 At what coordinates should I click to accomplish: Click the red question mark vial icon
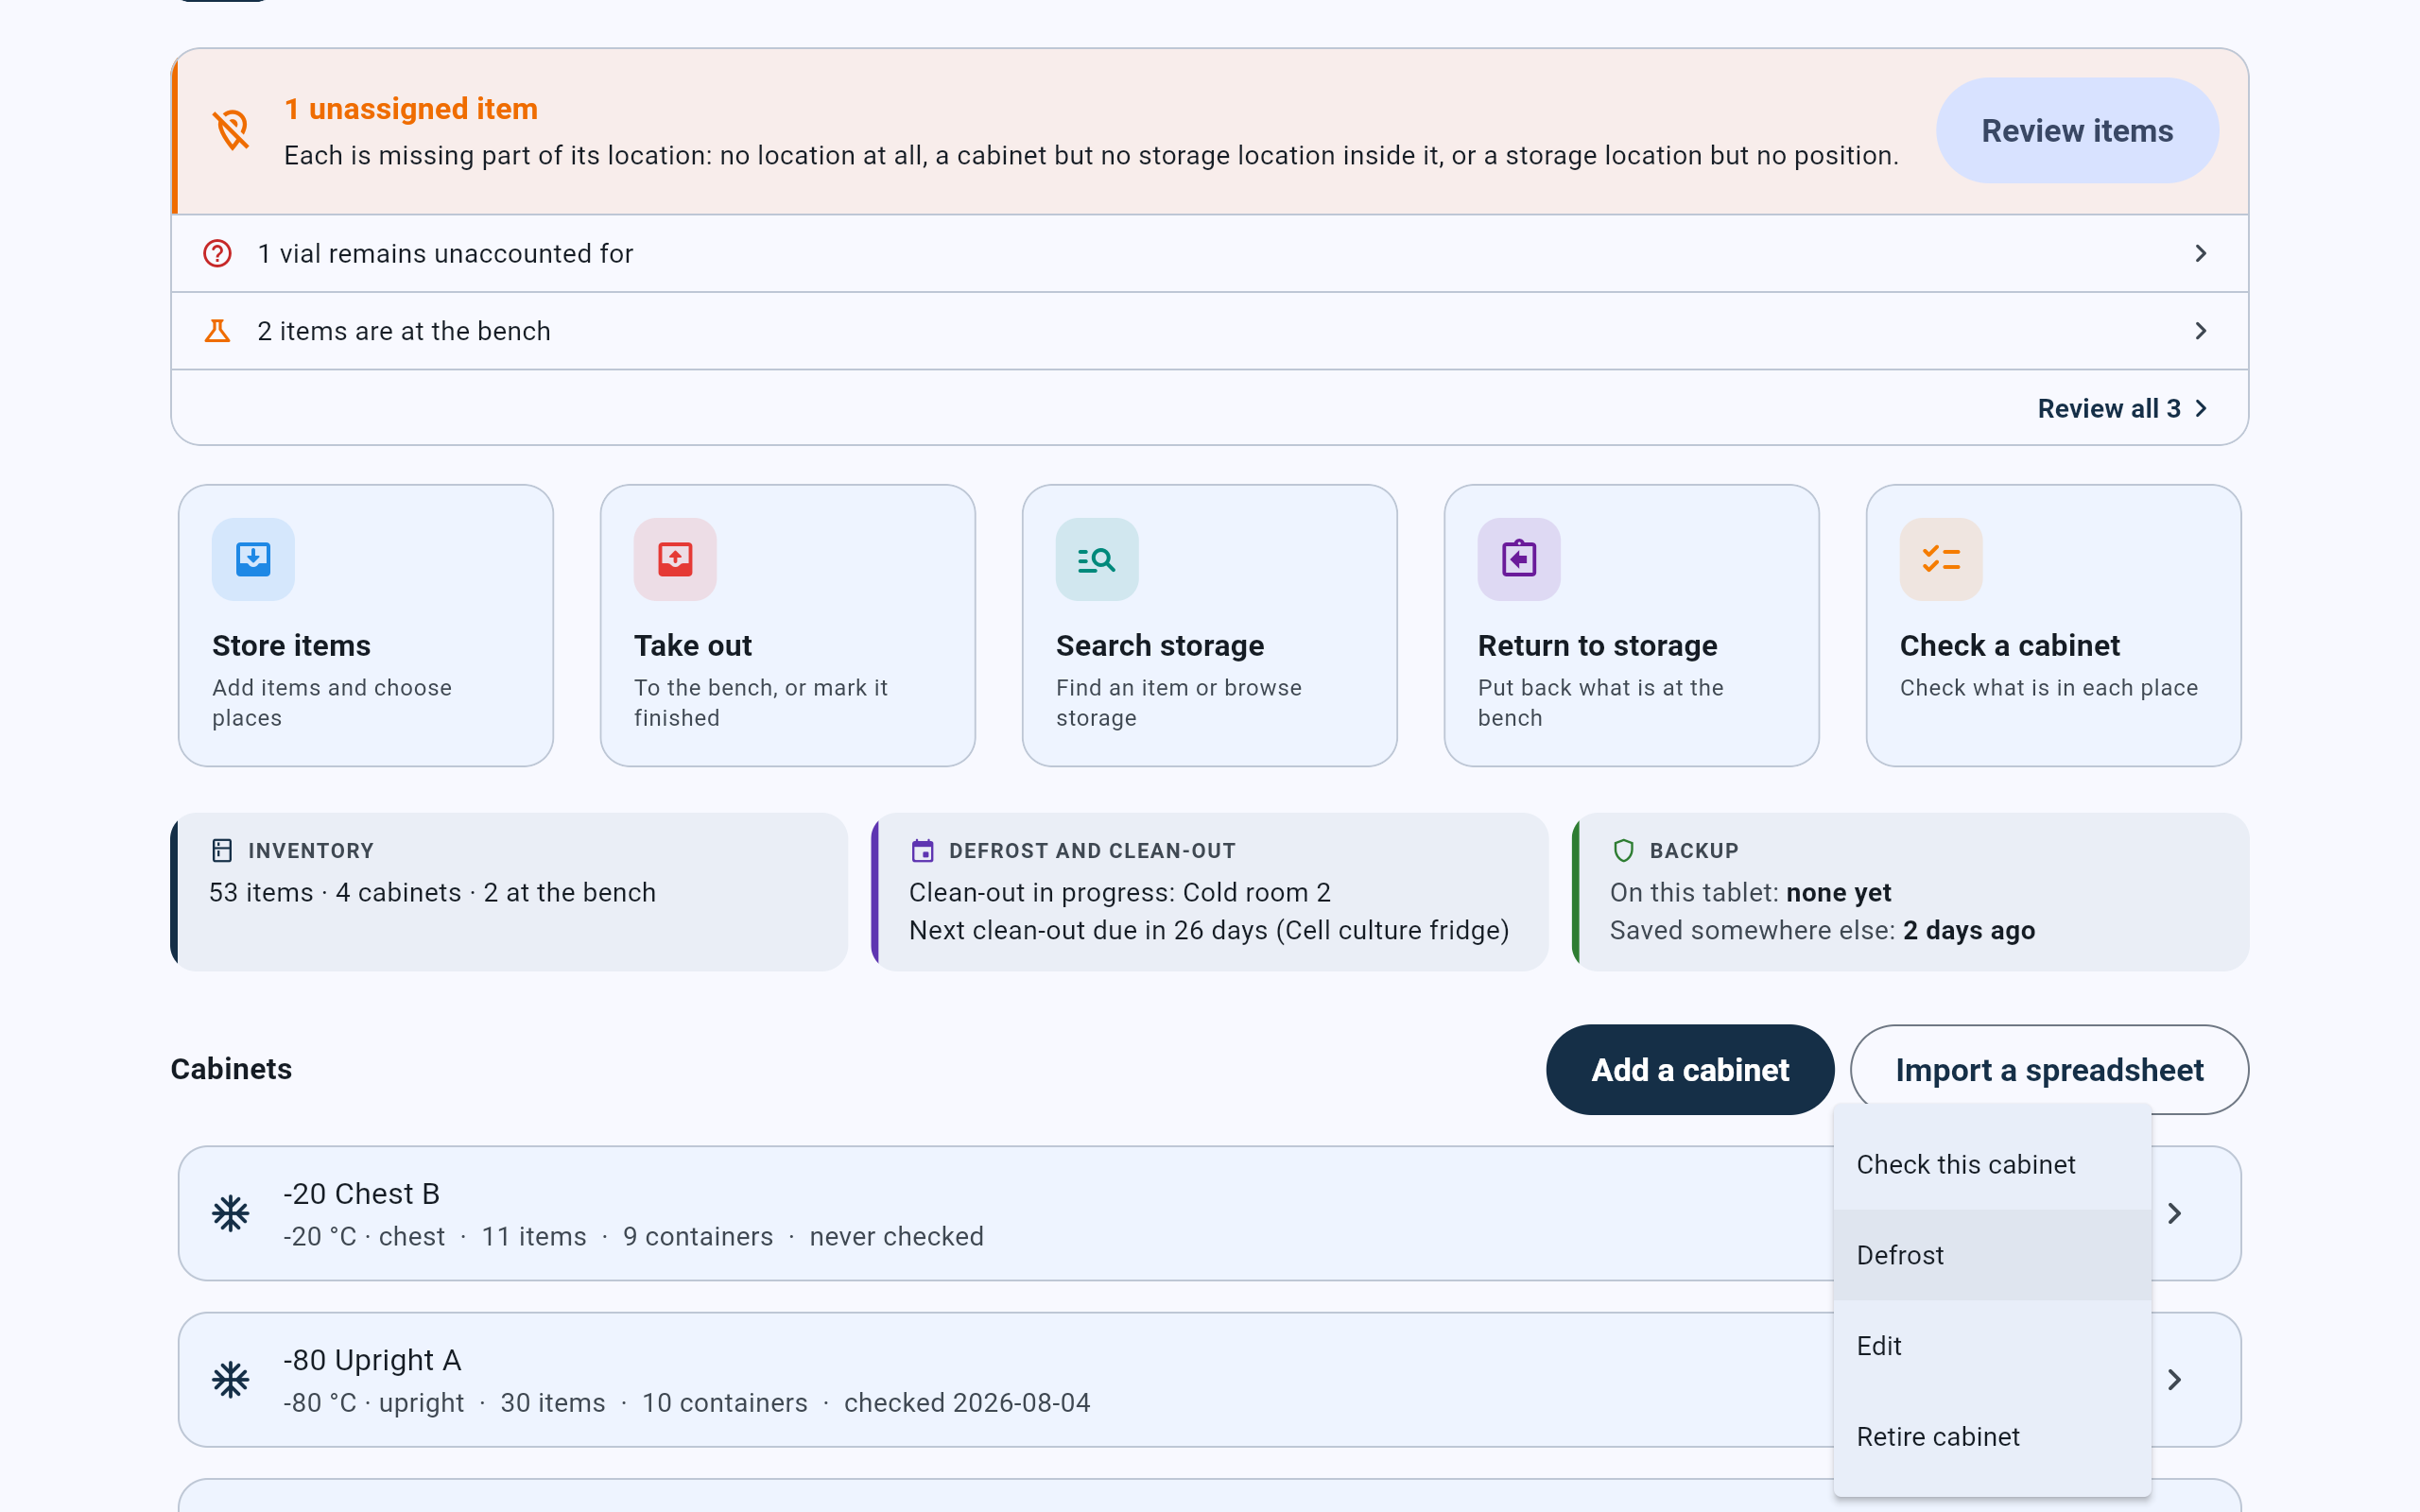[217, 253]
